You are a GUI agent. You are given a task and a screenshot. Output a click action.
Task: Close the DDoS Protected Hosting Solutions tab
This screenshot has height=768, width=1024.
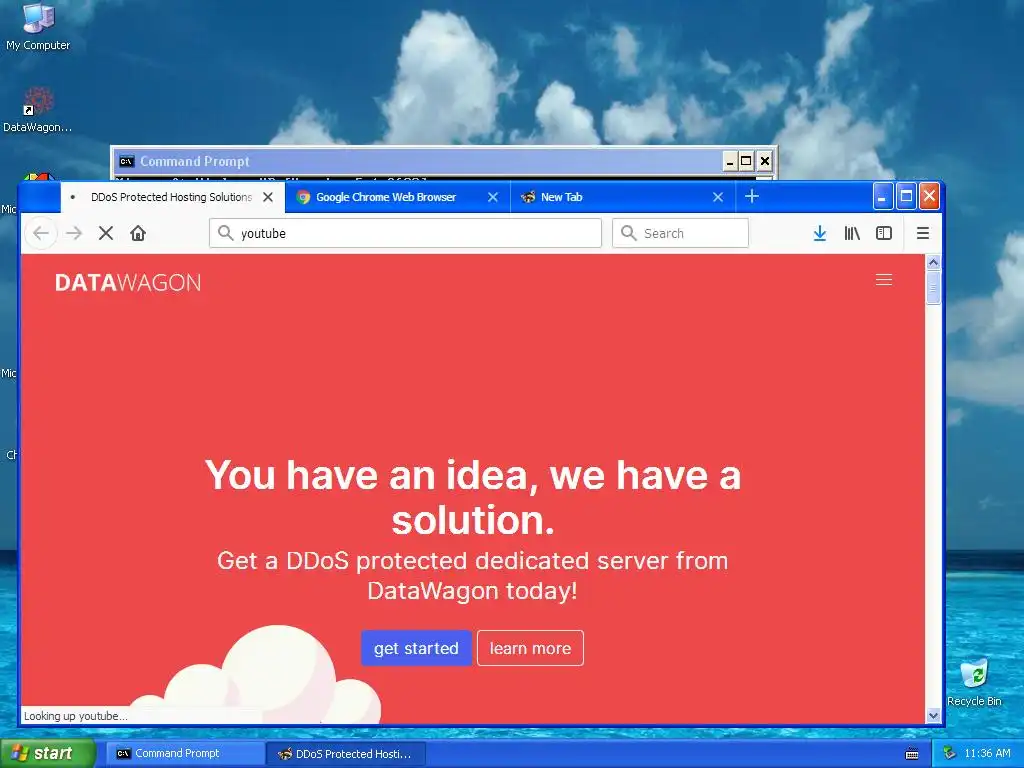pos(268,197)
